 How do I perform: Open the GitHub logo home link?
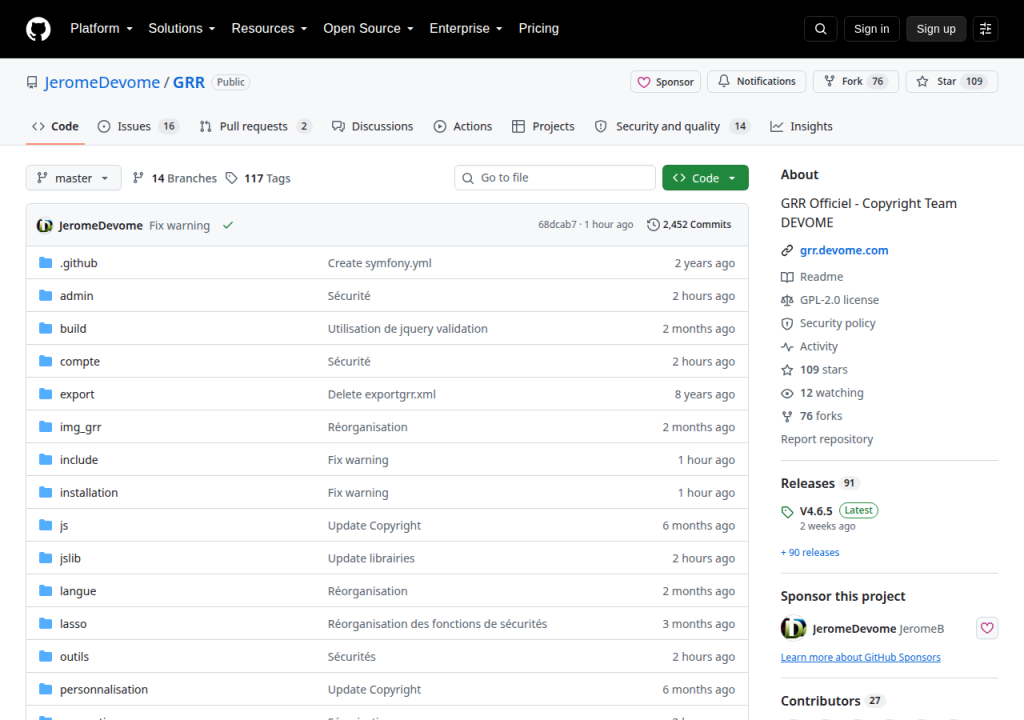click(38, 29)
